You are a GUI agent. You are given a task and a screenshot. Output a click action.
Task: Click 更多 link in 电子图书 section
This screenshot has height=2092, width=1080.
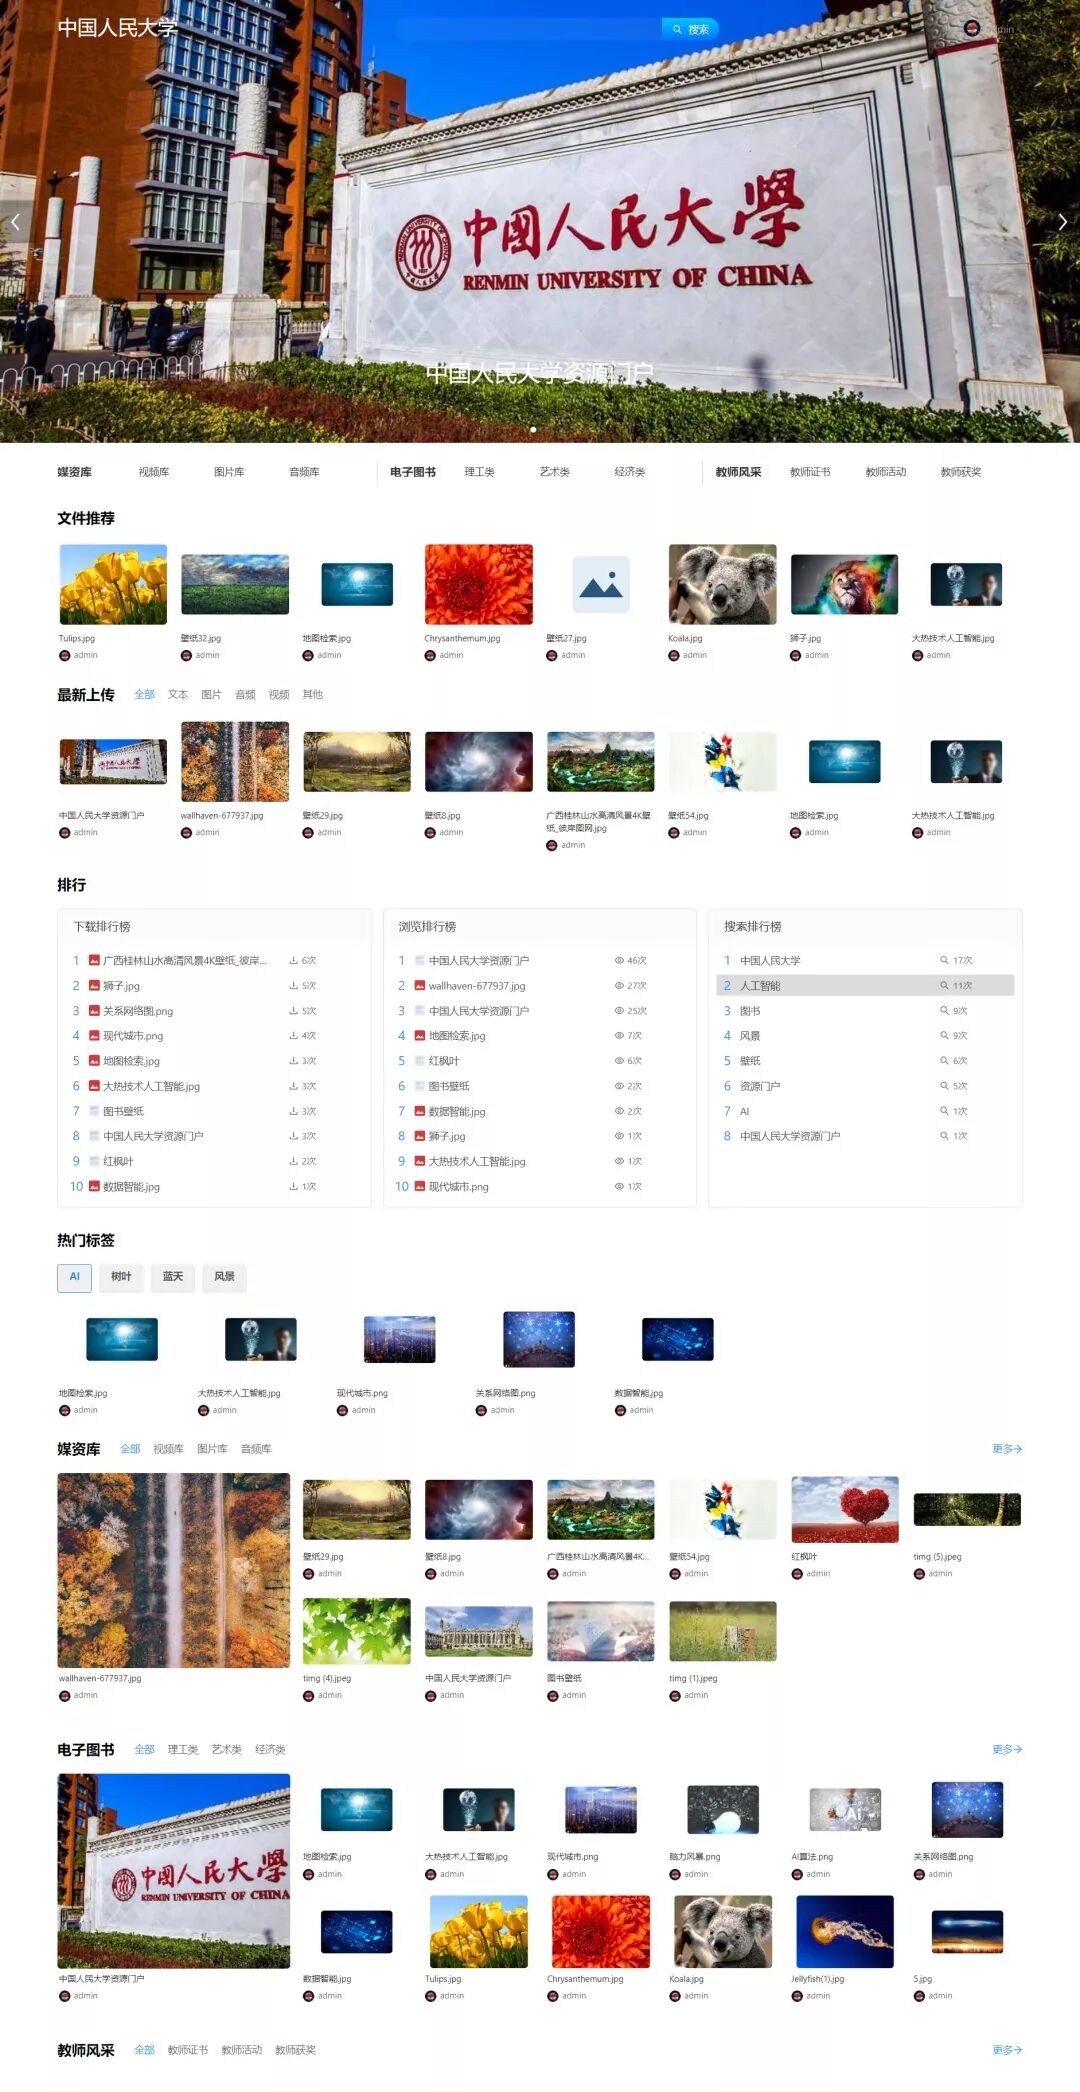pyautogui.click(x=1007, y=1750)
